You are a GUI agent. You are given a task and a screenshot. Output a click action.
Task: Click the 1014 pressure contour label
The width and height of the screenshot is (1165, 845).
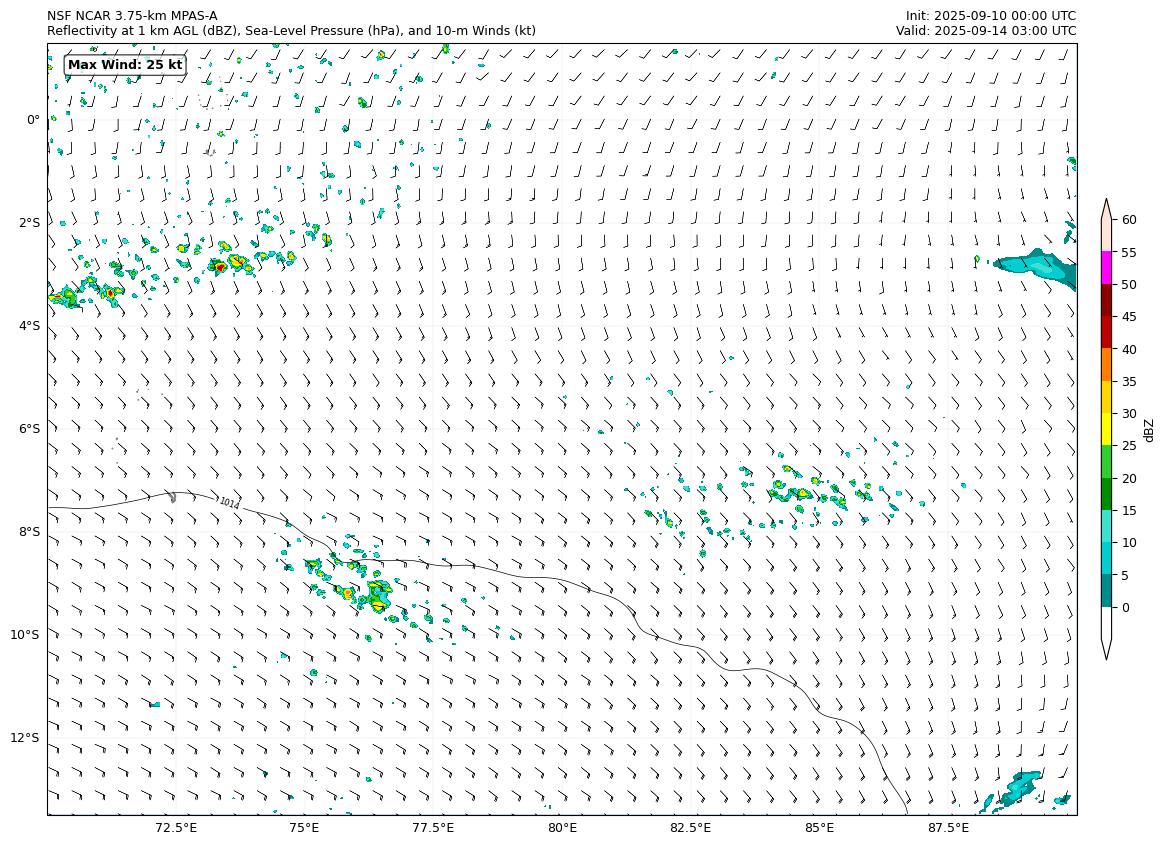click(x=229, y=504)
